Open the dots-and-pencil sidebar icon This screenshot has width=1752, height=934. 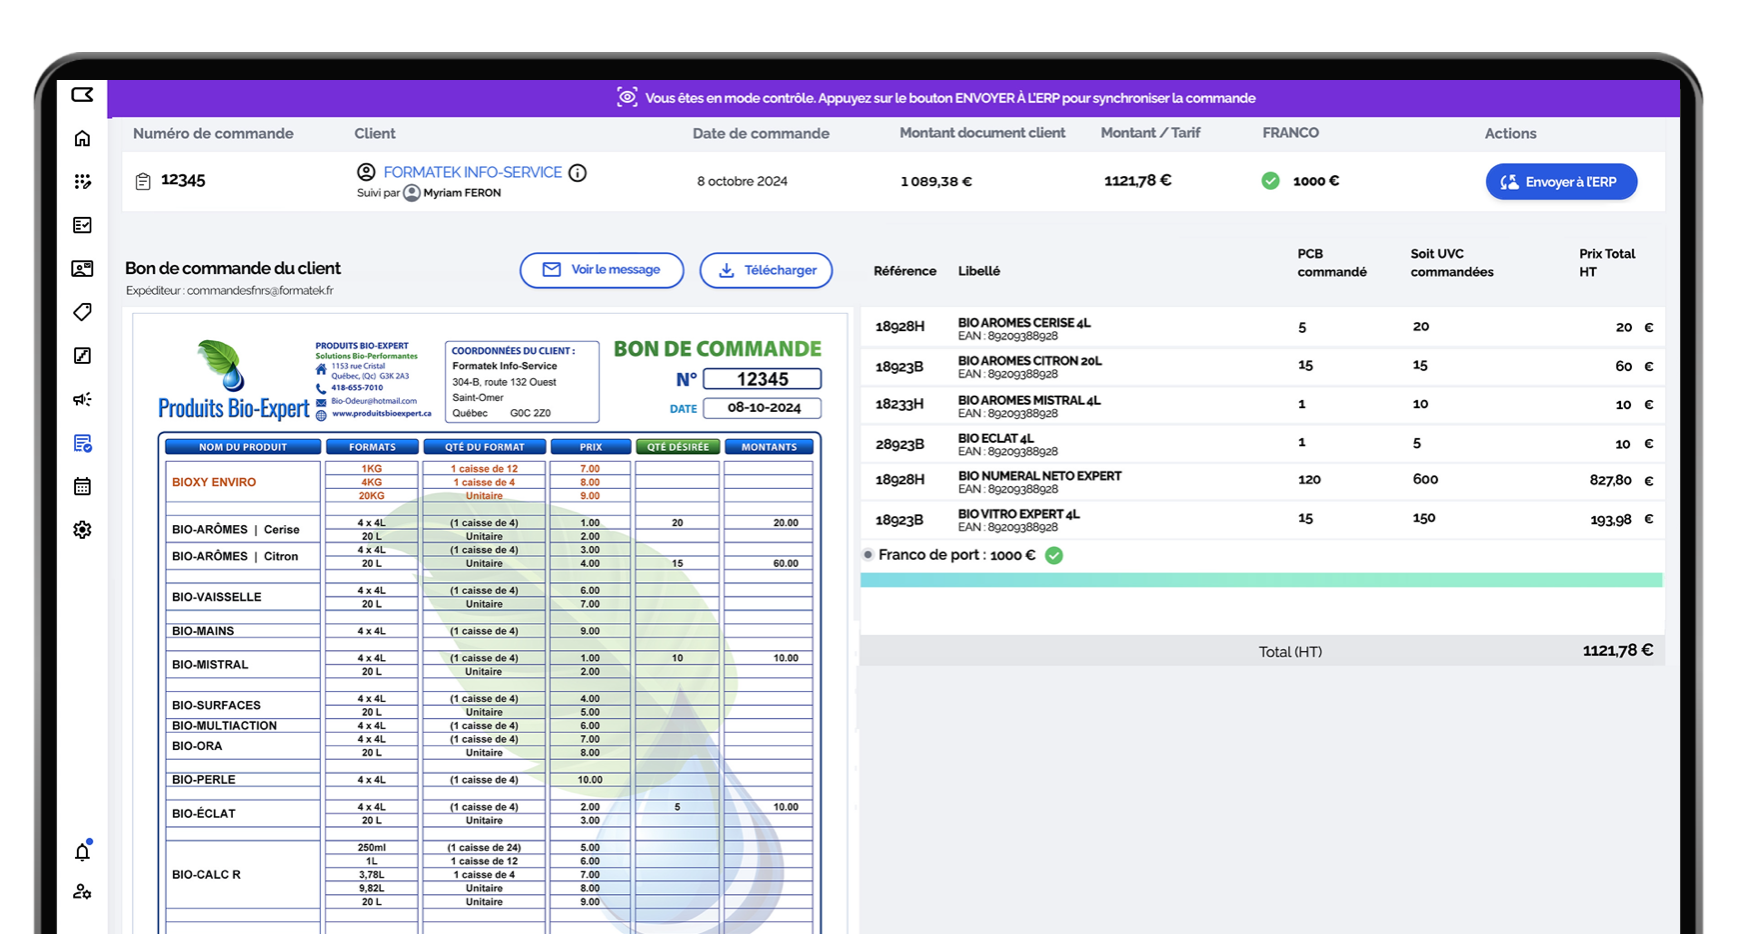(82, 182)
